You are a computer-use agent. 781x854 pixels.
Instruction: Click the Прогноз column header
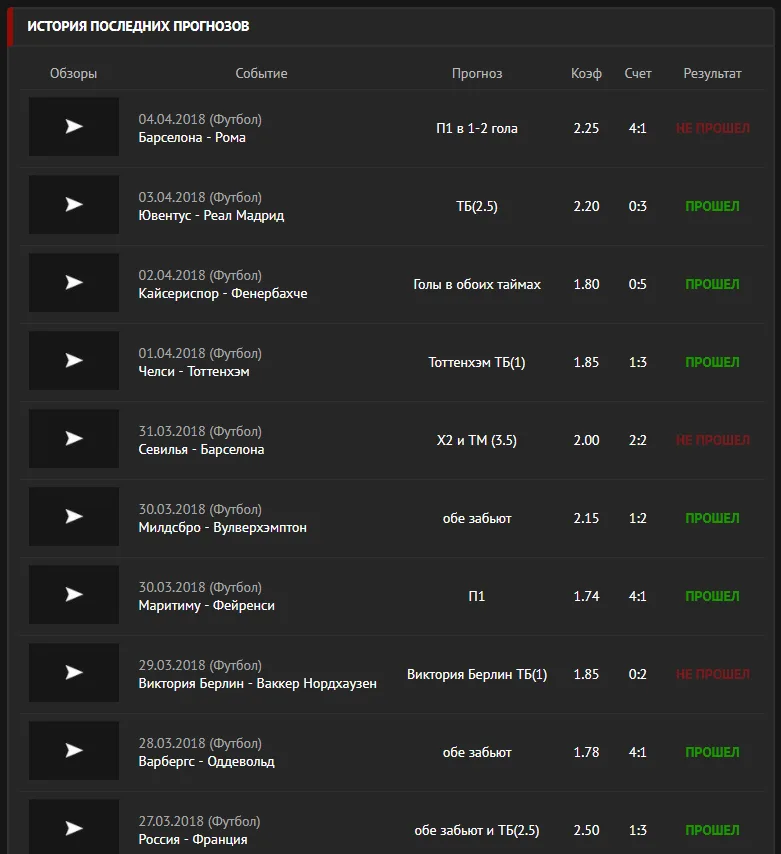click(x=477, y=74)
